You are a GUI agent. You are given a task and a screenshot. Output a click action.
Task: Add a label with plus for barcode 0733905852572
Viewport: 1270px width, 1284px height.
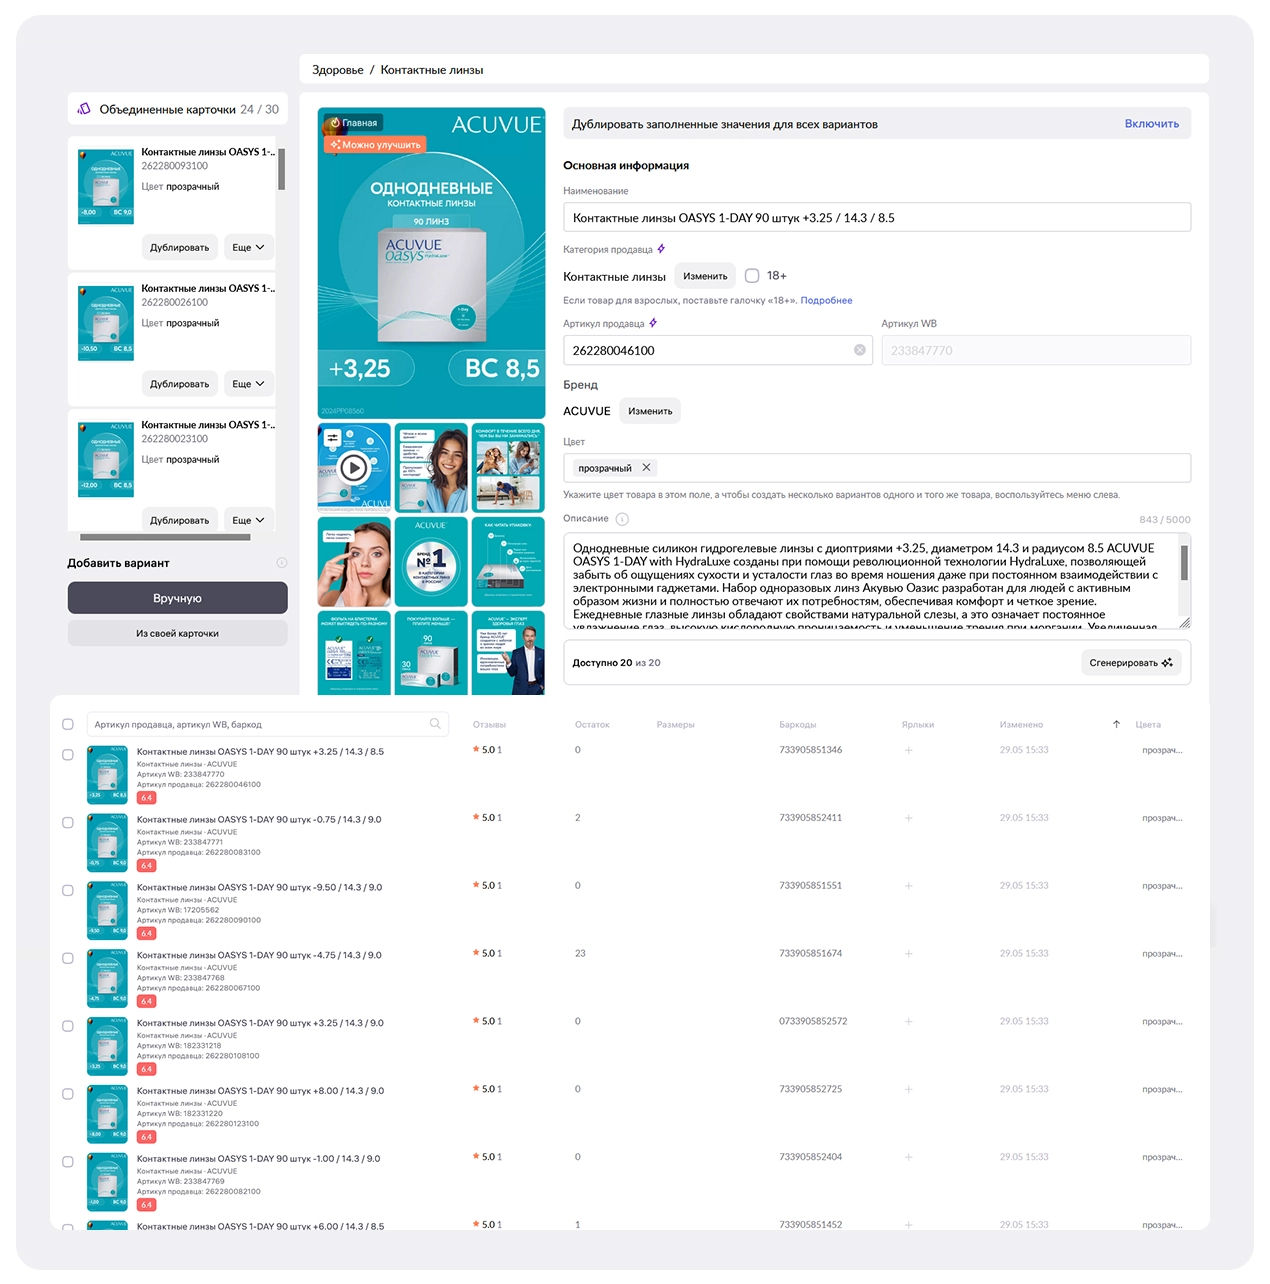(908, 1022)
